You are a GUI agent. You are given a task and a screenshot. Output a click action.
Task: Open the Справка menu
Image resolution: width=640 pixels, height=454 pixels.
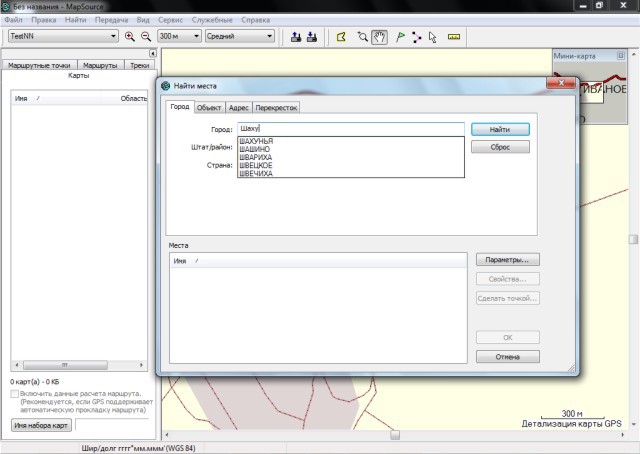(x=256, y=20)
